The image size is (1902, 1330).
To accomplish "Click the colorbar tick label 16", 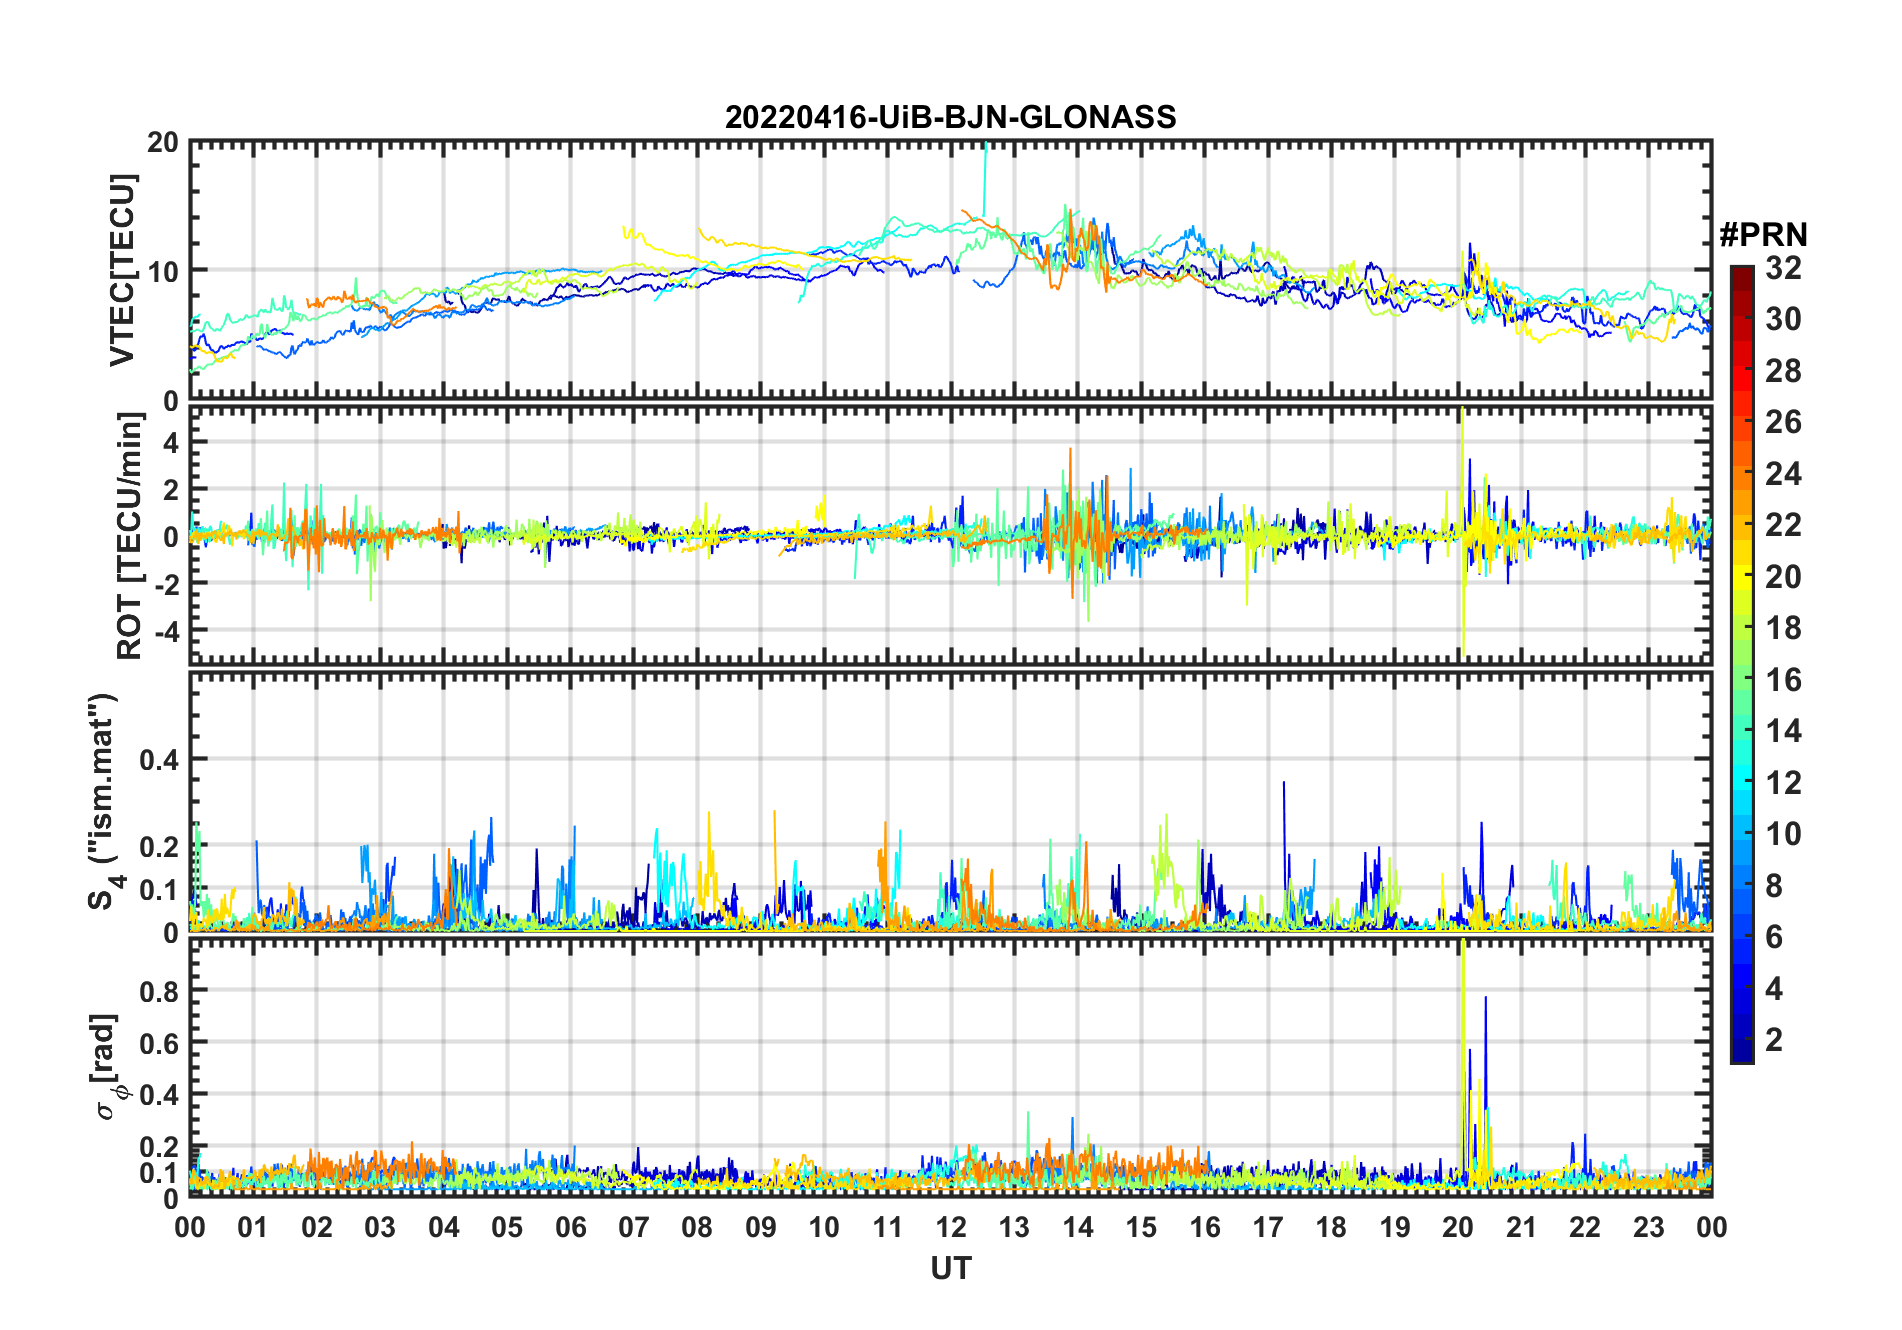I will 1783,680.
